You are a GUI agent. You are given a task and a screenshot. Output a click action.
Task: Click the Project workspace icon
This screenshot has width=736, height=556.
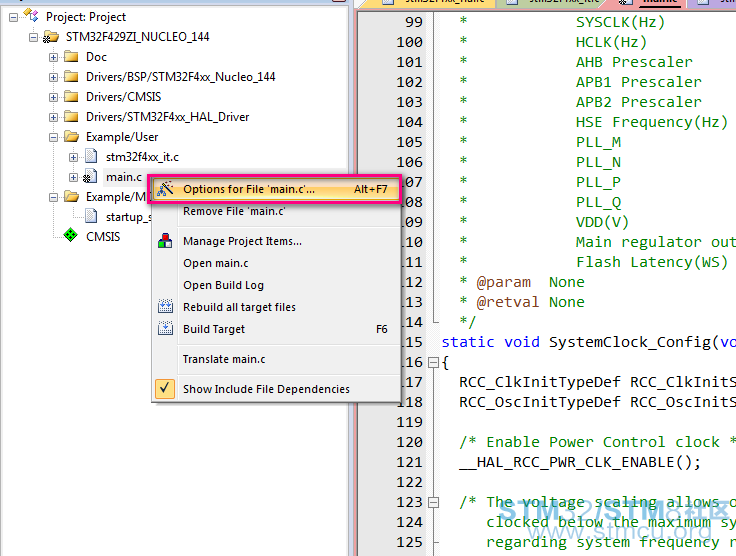click(31, 15)
